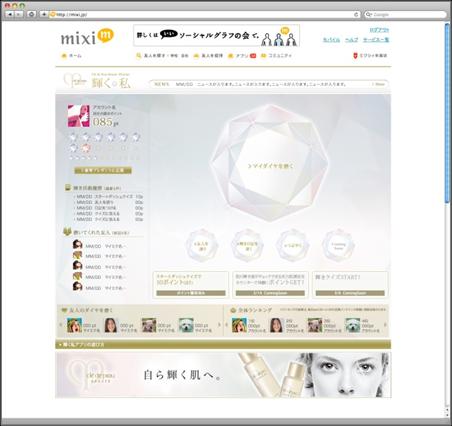Image resolution: width=452 pixels, height=426 pixels.
Task: Click previous arrow of friends' diamonds carousel
Action: (x=61, y=325)
